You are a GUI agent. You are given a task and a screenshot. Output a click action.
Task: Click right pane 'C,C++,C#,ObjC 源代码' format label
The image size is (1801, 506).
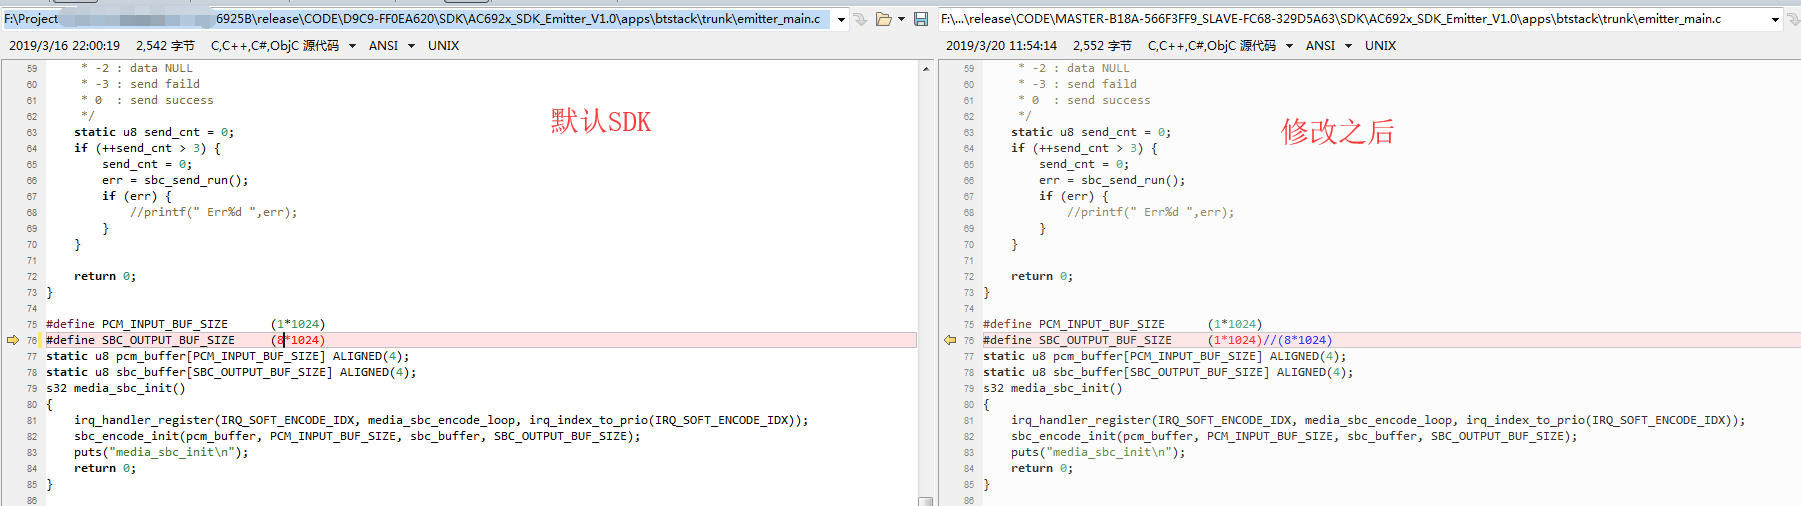pyautogui.click(x=1212, y=46)
